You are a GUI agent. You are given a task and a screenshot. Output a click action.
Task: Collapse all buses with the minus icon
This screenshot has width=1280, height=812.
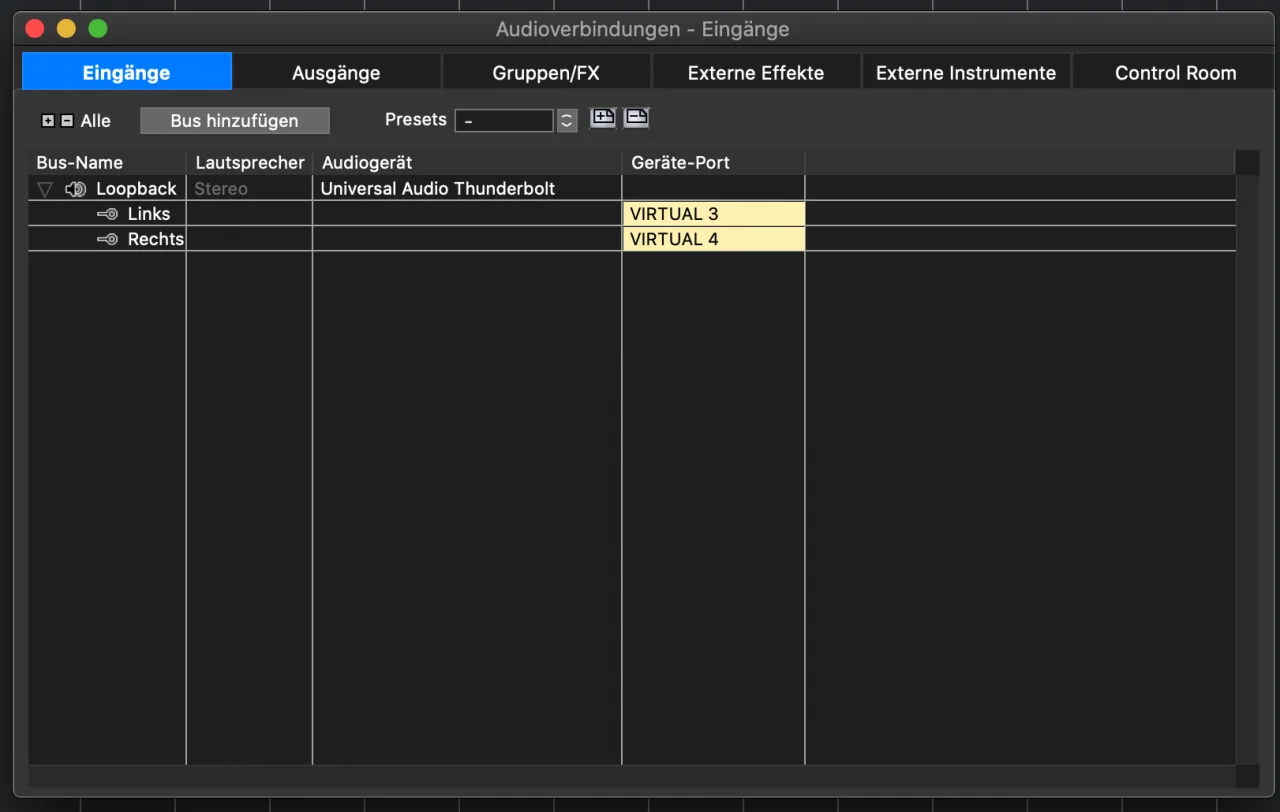coord(67,121)
